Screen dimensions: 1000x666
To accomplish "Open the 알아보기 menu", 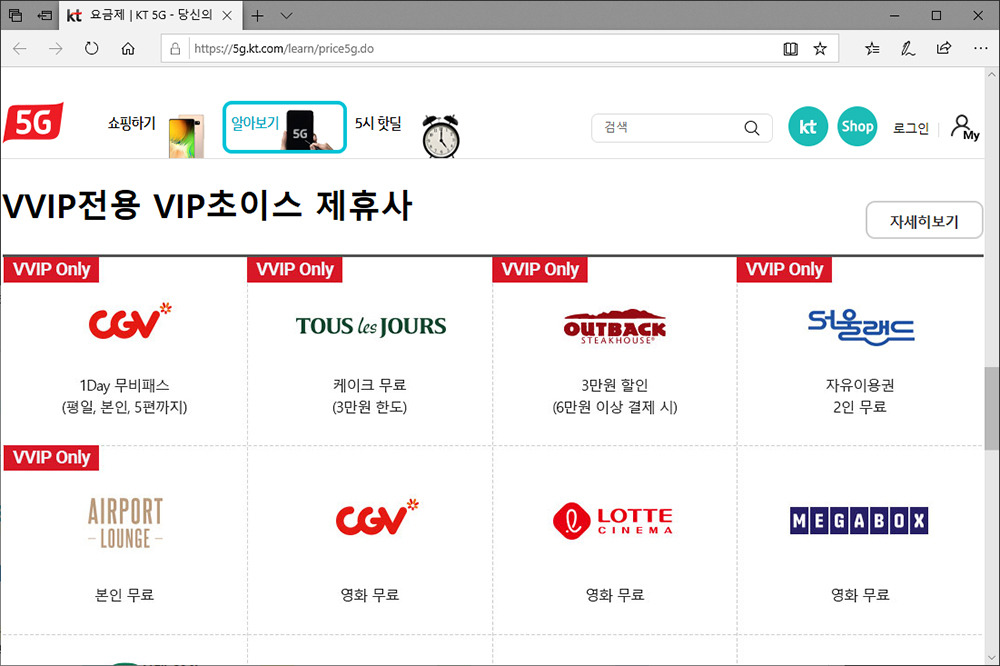I will click(284, 127).
